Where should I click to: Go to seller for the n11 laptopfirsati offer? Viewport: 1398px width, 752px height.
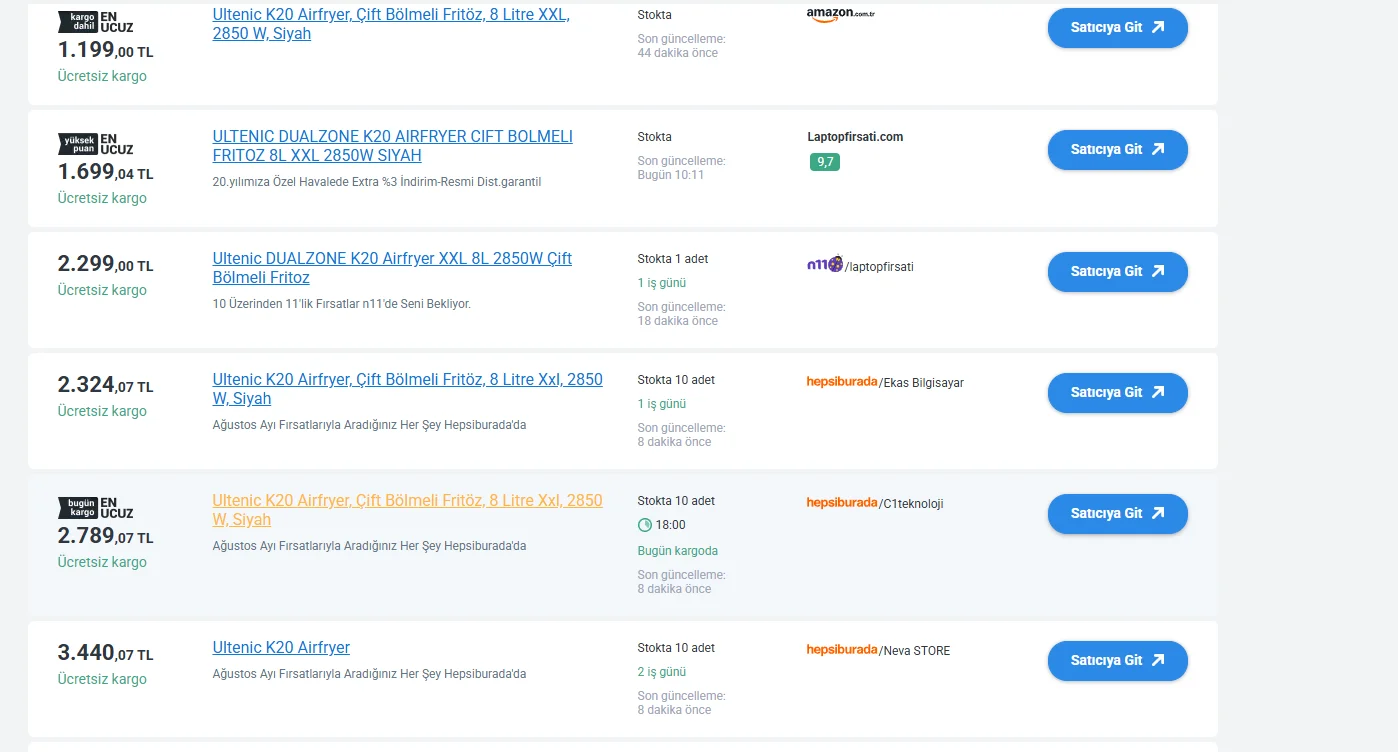[x=1118, y=272]
